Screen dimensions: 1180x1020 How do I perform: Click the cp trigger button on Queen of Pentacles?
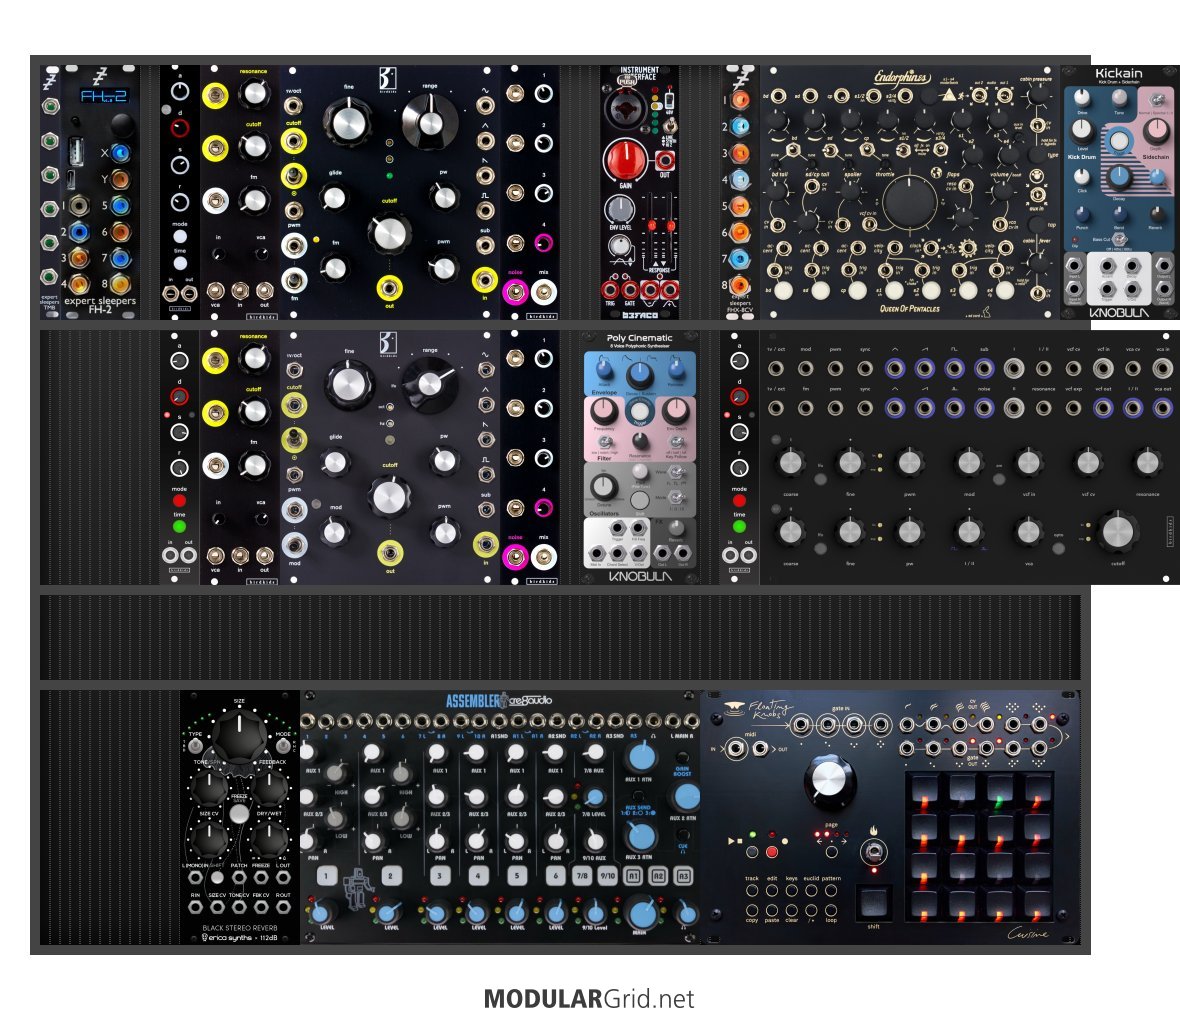[x=857, y=290]
